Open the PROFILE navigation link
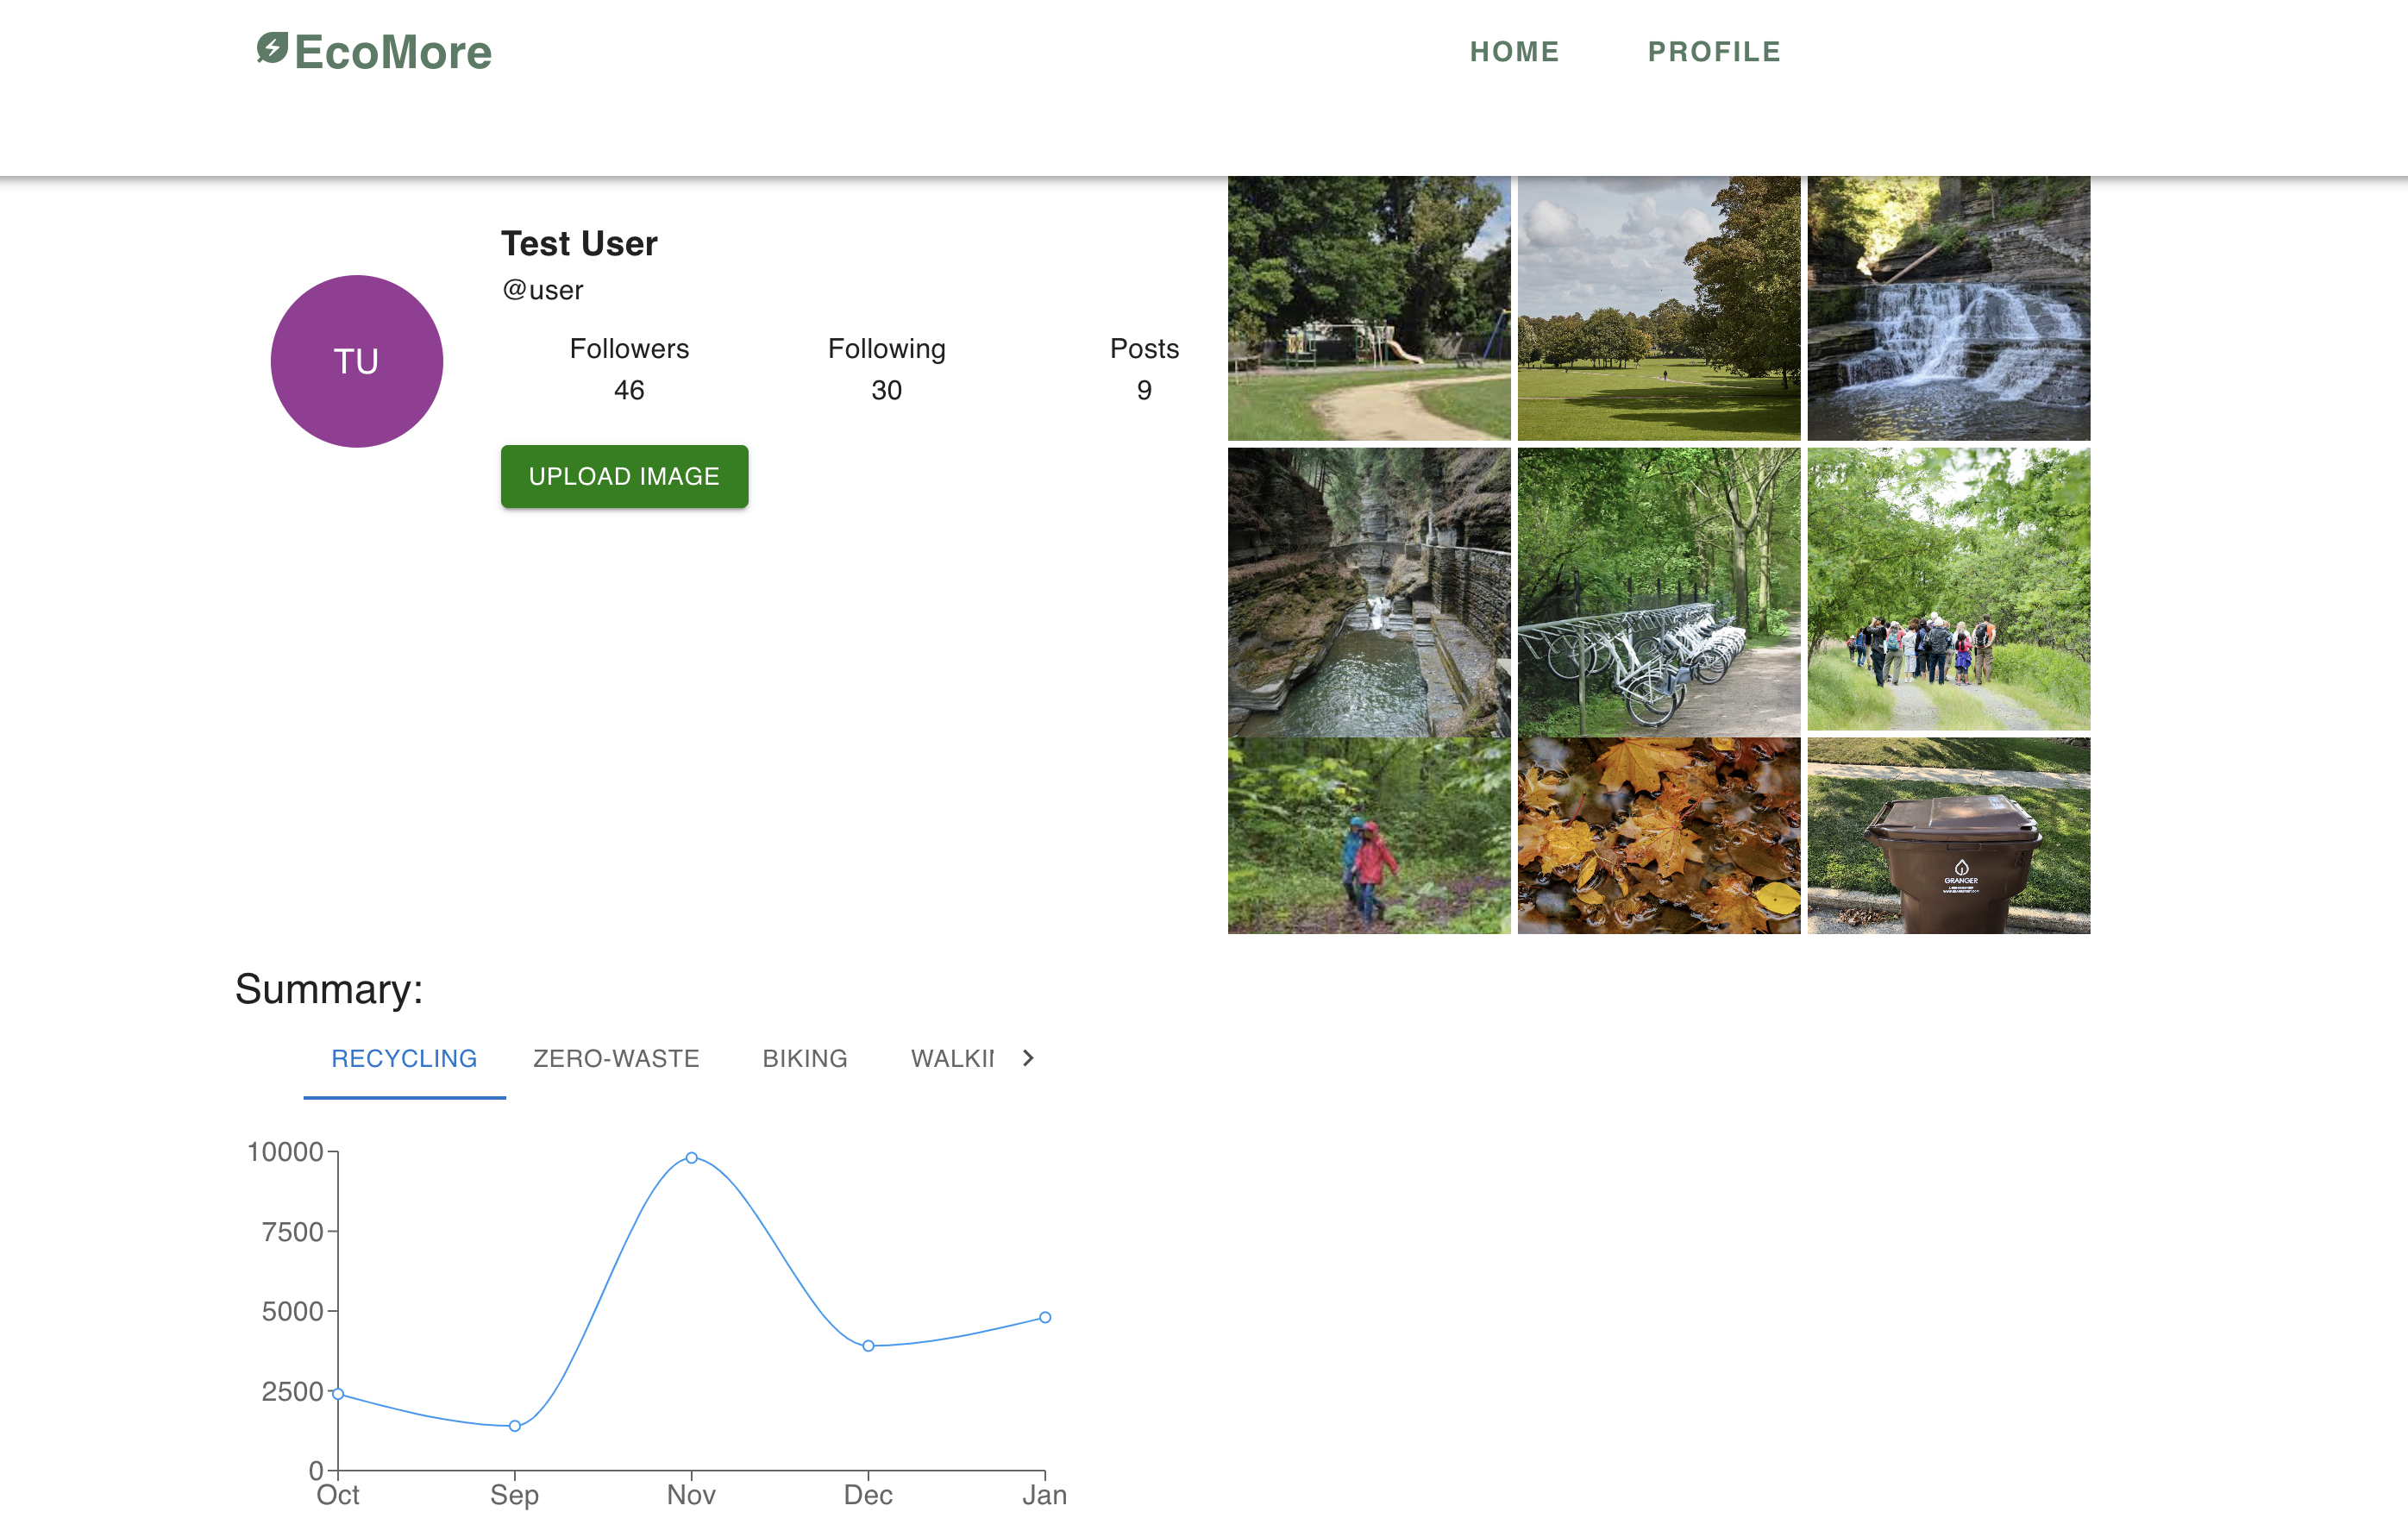The height and width of the screenshot is (1537, 2408). pyautogui.click(x=1714, y=52)
